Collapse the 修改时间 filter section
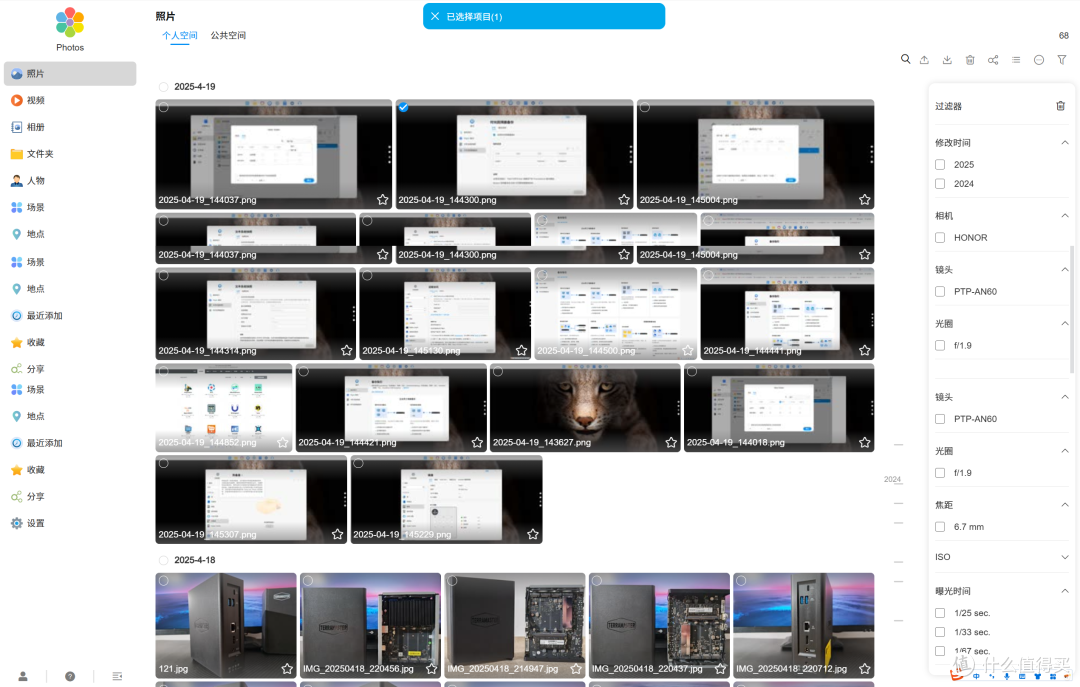Viewport: 1080px width, 687px height. 1065,143
